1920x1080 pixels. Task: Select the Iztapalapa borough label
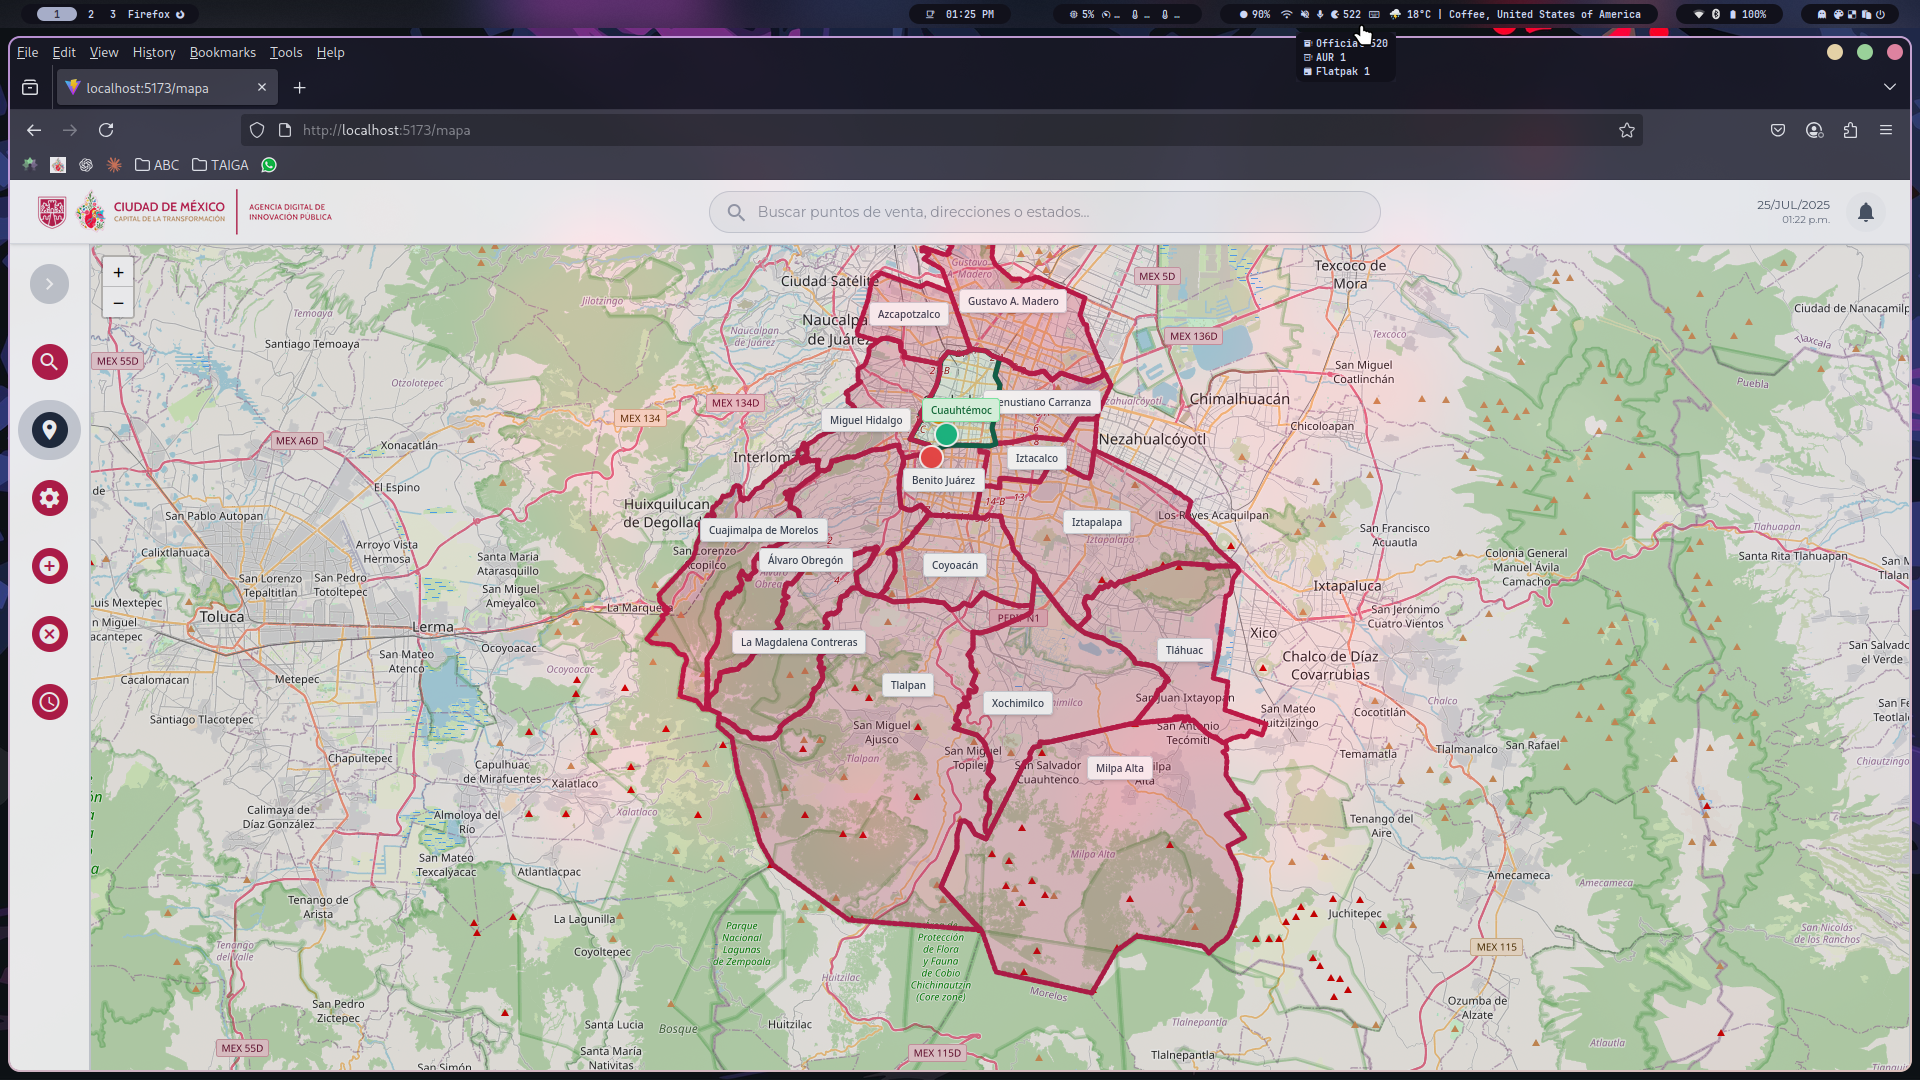point(1096,522)
